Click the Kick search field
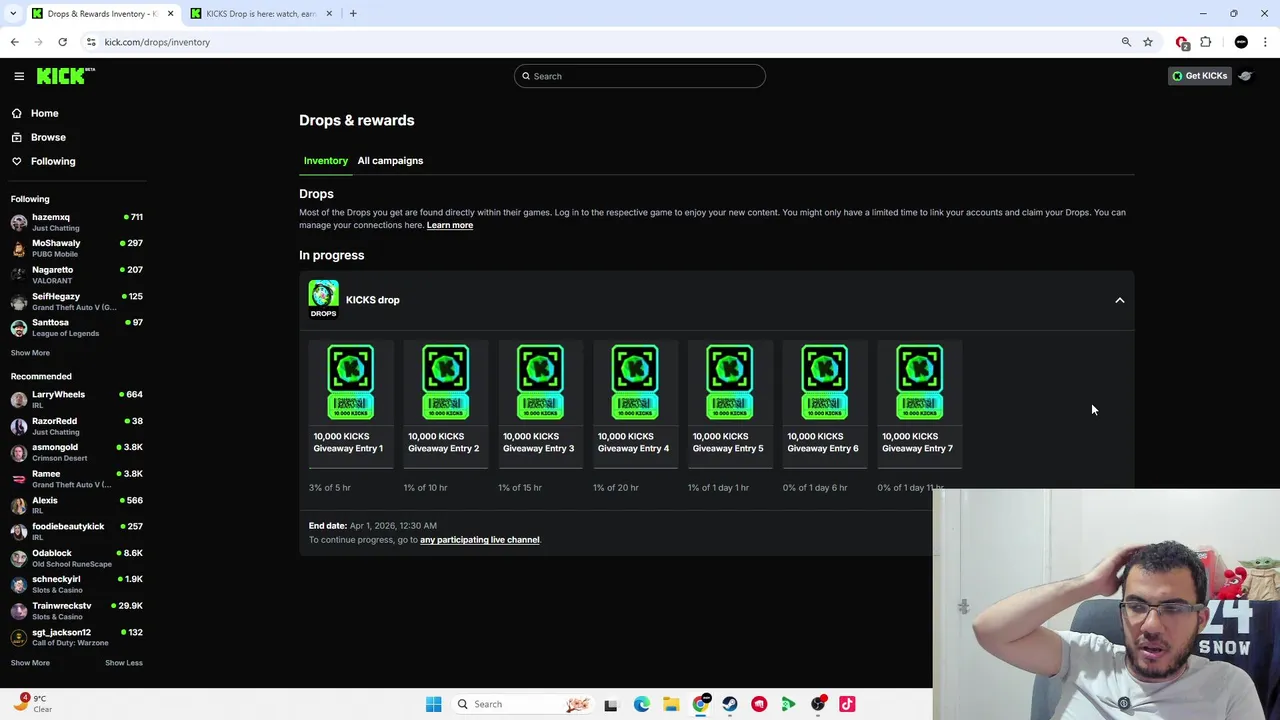1280x720 pixels. (x=640, y=76)
